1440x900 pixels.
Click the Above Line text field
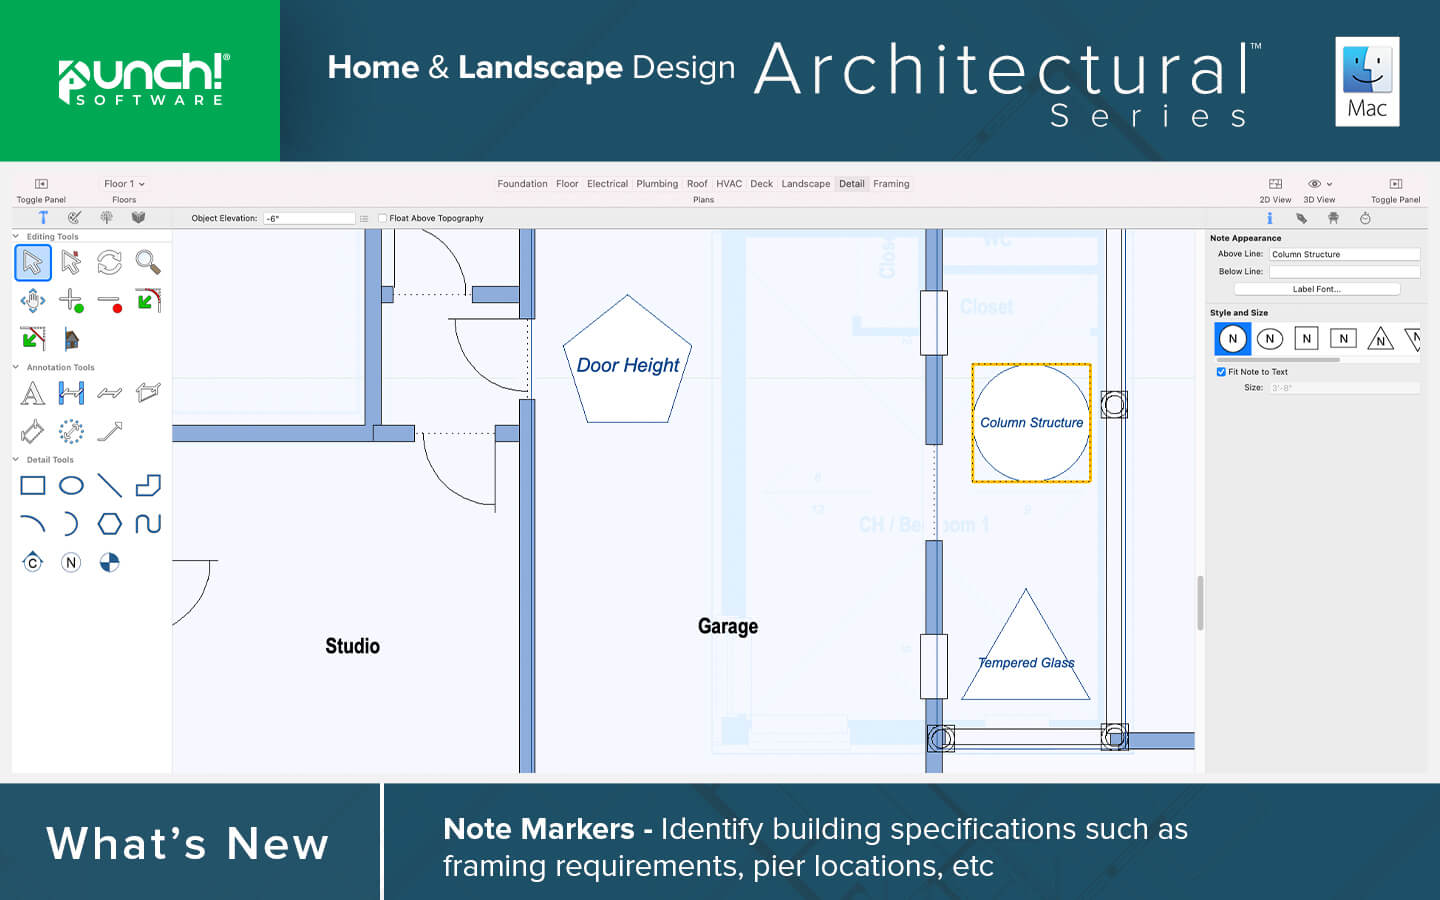1344,254
